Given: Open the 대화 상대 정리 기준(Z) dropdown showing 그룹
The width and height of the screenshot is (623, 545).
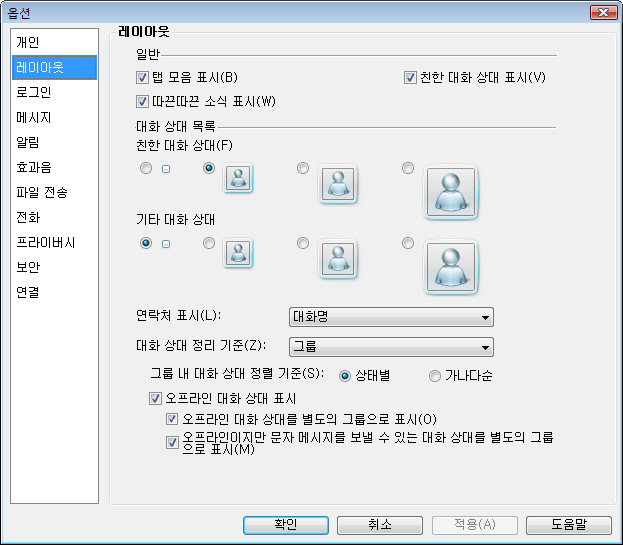Looking at the screenshot, I should pos(391,347).
